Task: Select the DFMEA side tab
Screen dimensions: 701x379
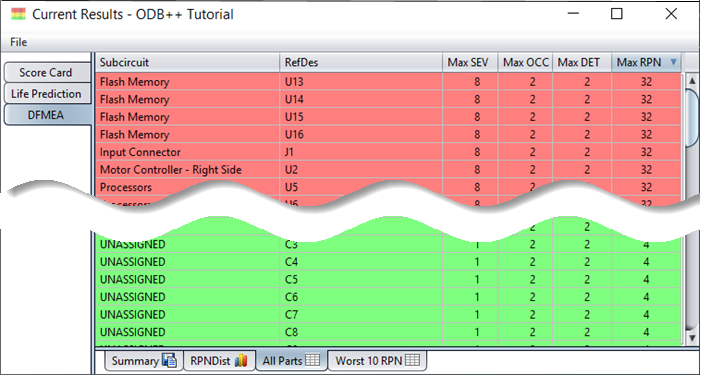Action: click(46, 115)
